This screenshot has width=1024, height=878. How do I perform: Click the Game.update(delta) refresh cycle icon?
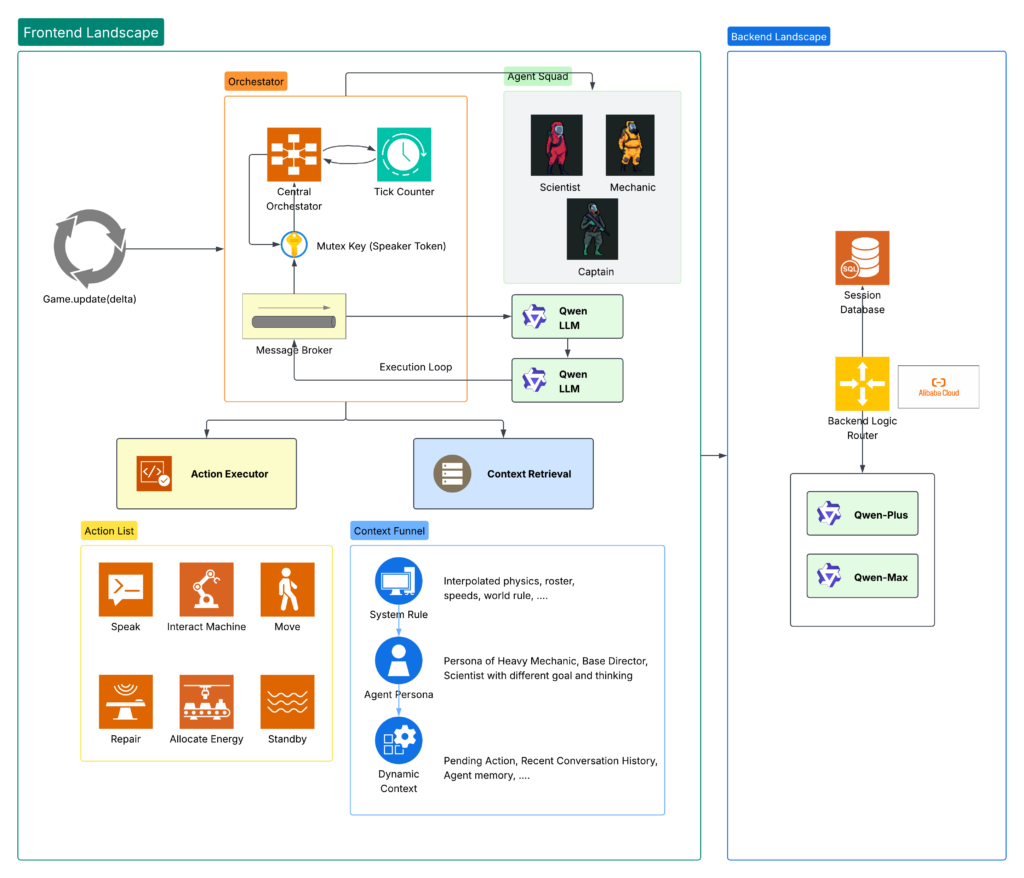89,248
